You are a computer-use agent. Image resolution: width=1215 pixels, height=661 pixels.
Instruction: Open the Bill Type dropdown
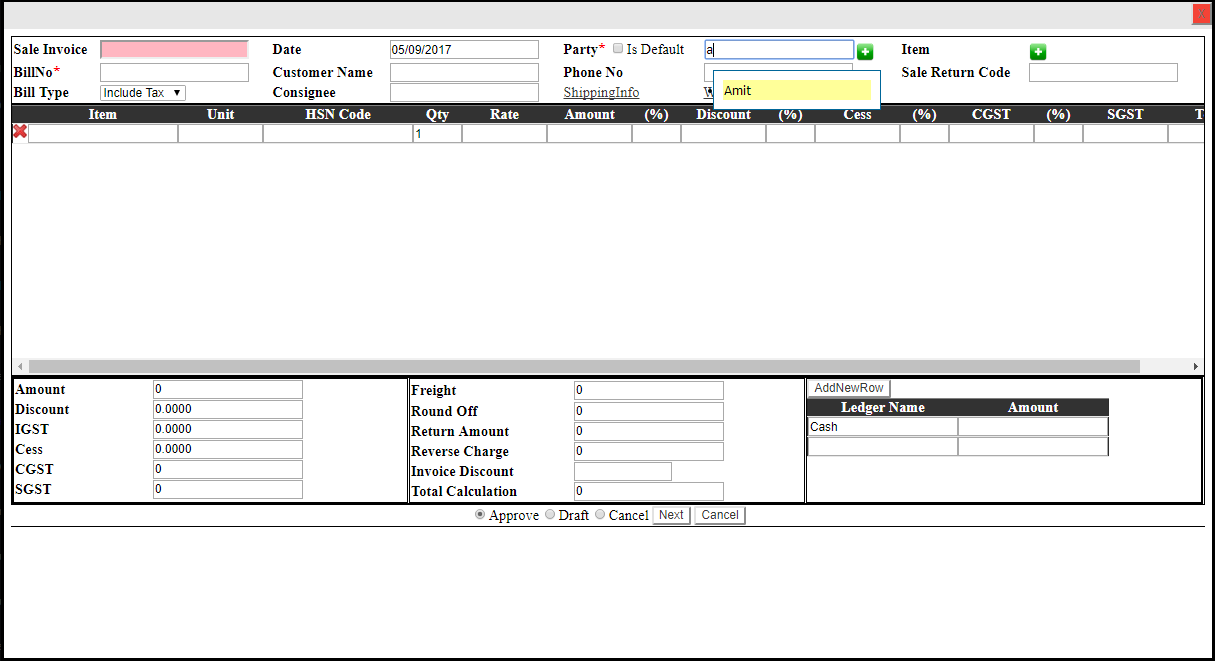click(x=143, y=93)
